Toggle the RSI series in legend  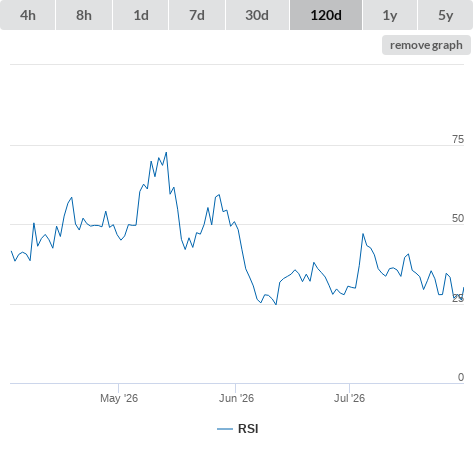[248, 429]
